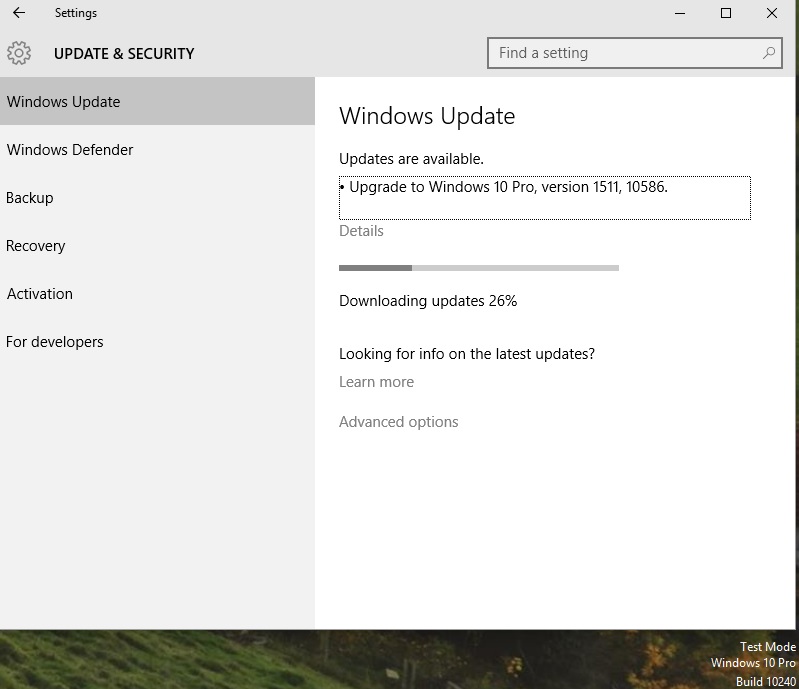Click the Updates are available text
This screenshot has width=799, height=689.
coord(411,159)
